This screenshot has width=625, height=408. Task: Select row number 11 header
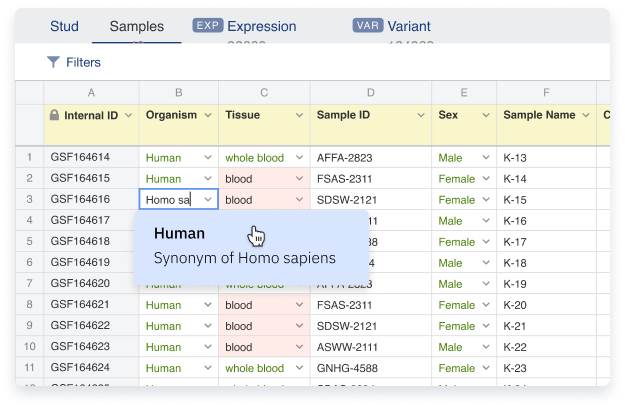29,368
